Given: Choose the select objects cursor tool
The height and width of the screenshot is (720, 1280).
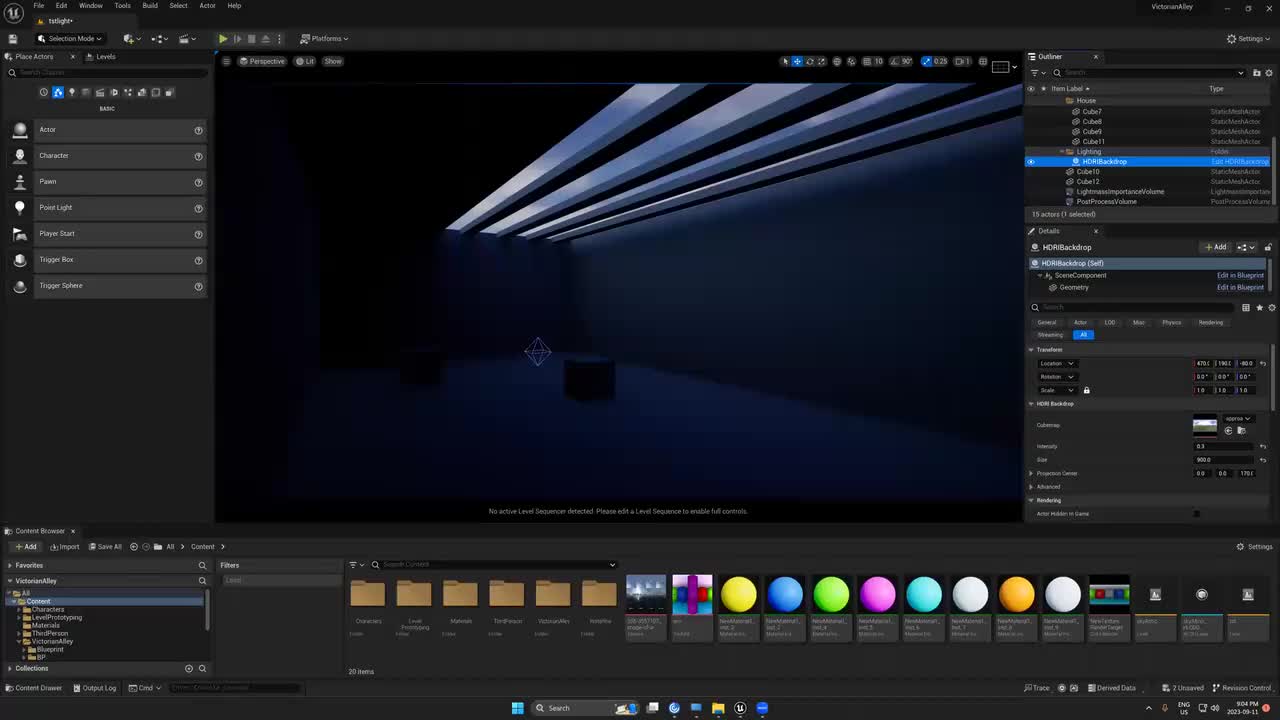Looking at the screenshot, I should tap(785, 61).
